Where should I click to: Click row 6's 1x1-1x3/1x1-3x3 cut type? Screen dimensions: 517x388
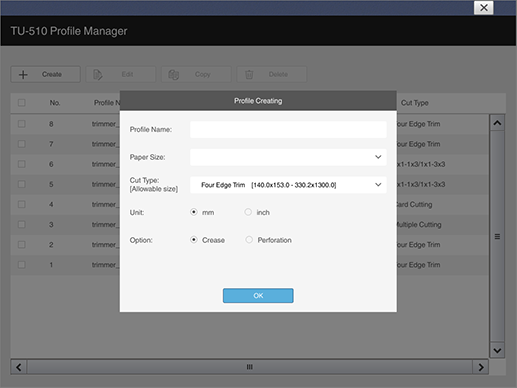pos(421,164)
